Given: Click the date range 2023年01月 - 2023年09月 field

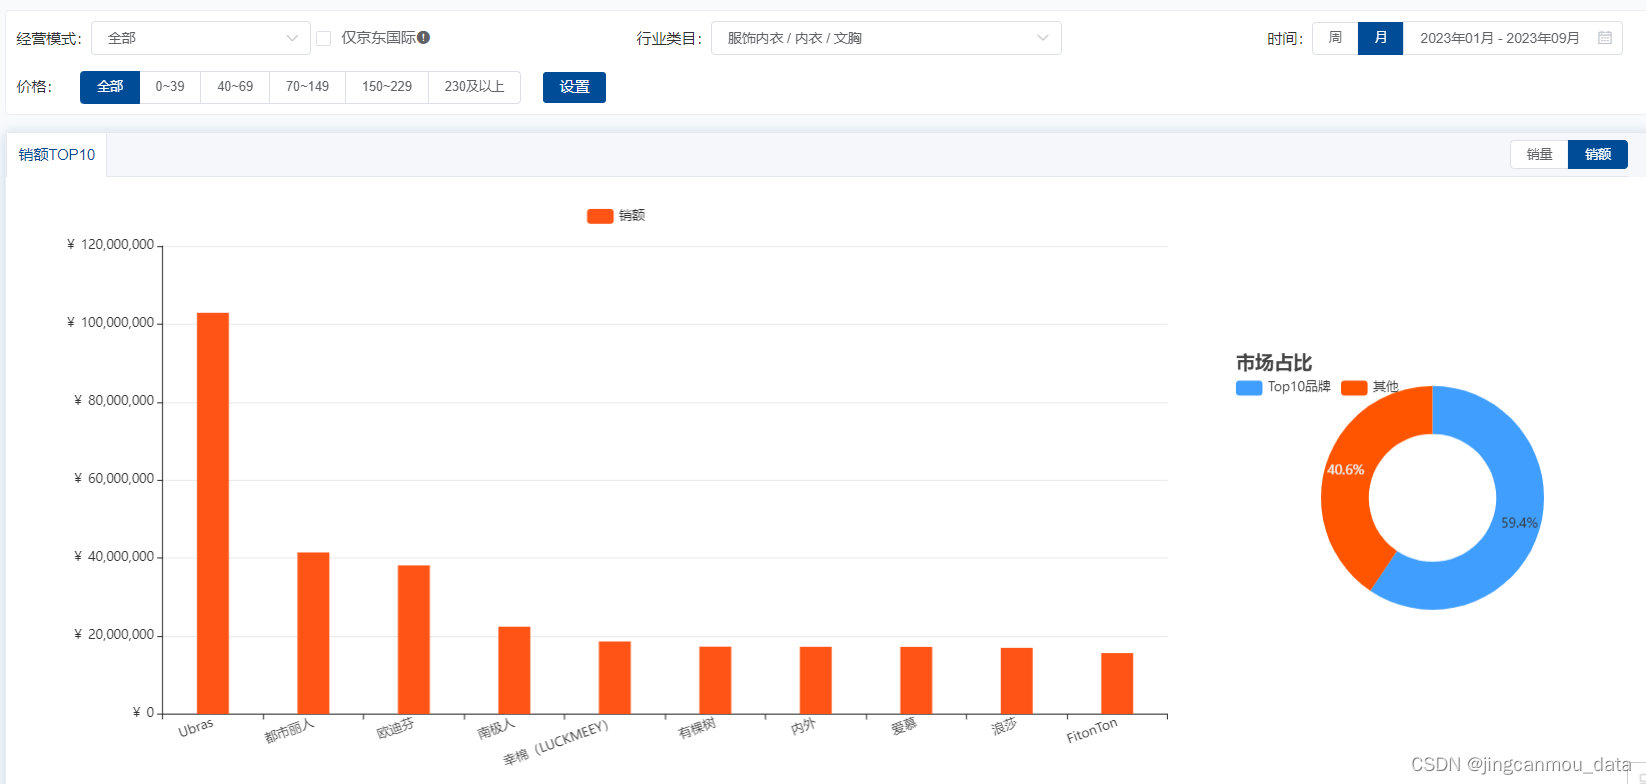Looking at the screenshot, I should tap(1512, 38).
